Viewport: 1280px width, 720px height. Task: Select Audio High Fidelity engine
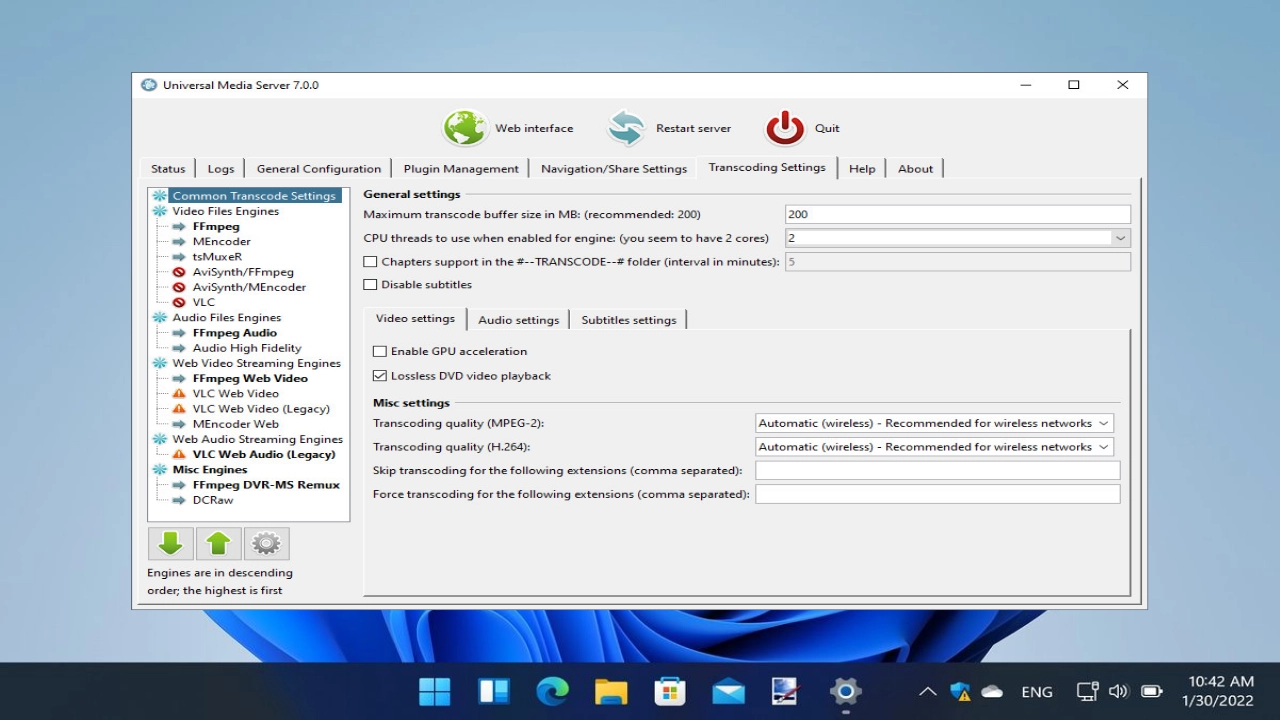click(x=247, y=348)
